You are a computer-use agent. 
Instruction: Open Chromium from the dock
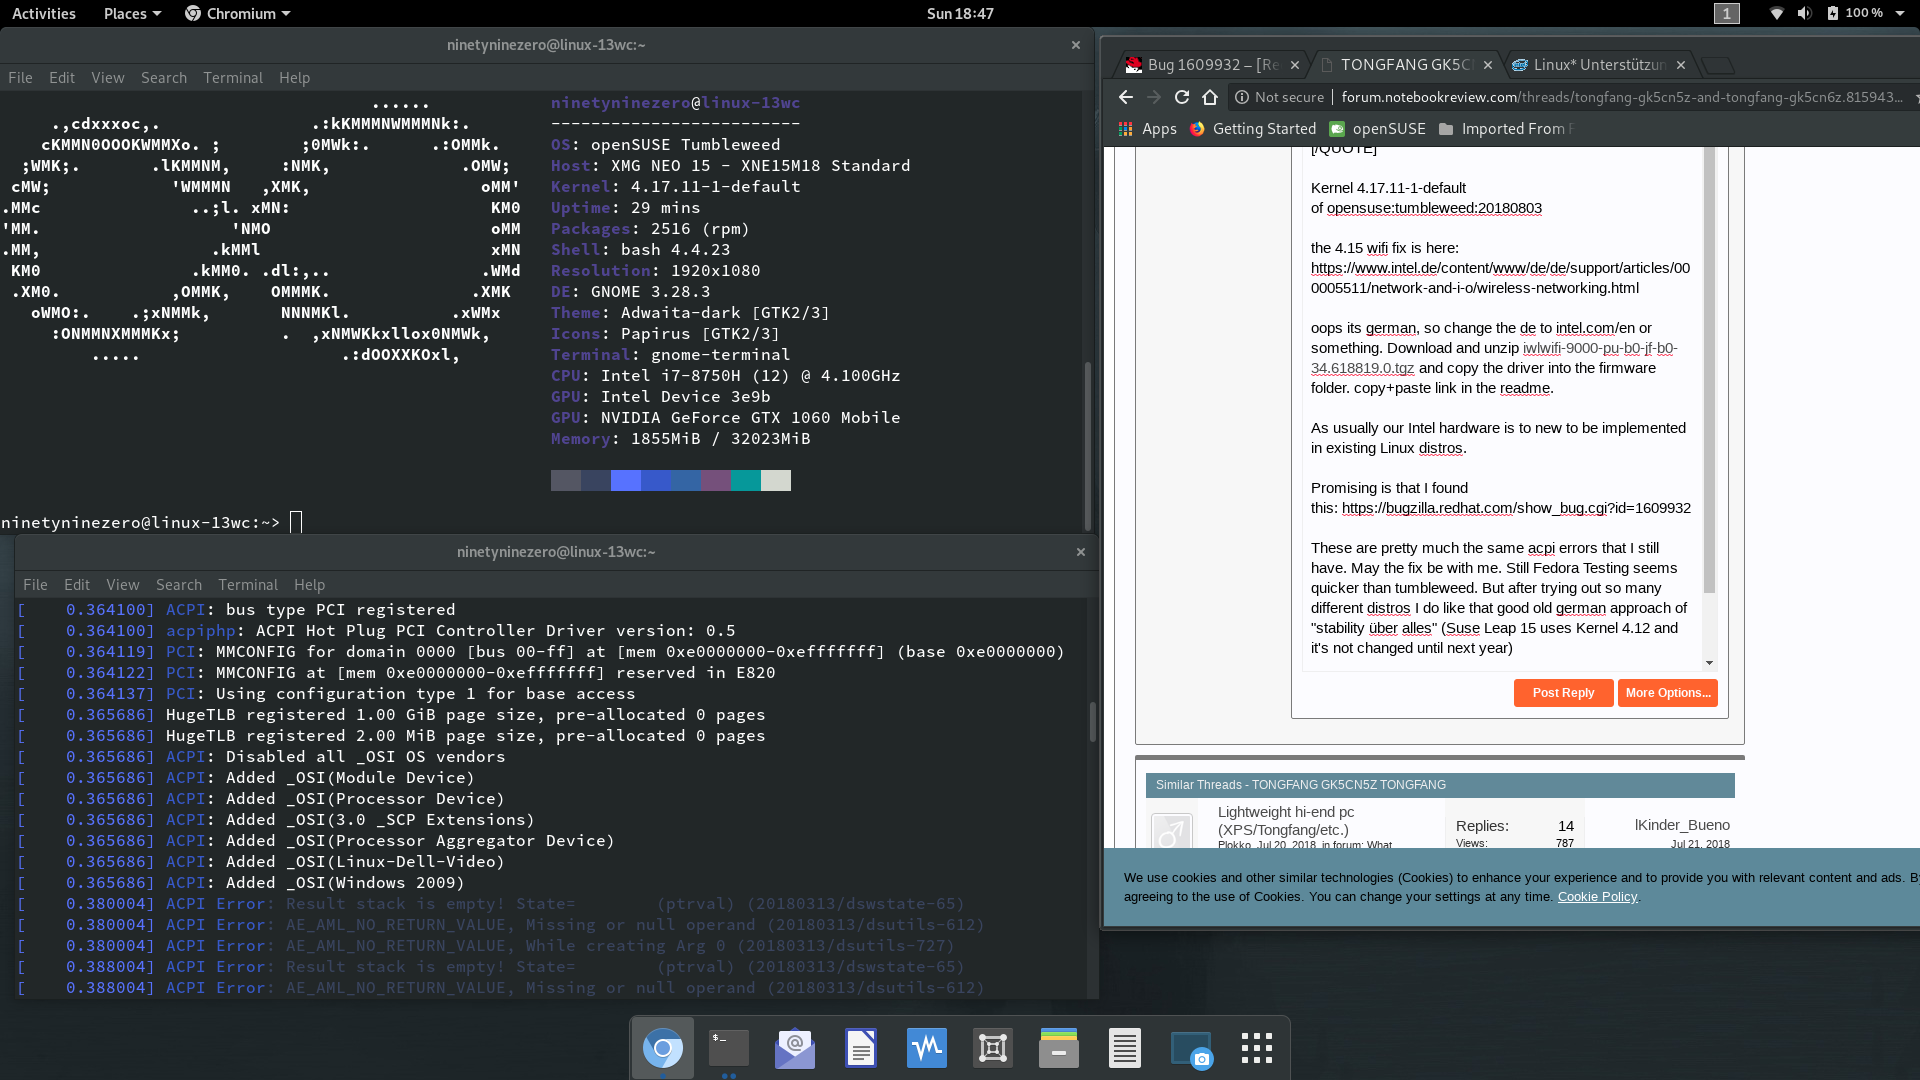point(662,1048)
